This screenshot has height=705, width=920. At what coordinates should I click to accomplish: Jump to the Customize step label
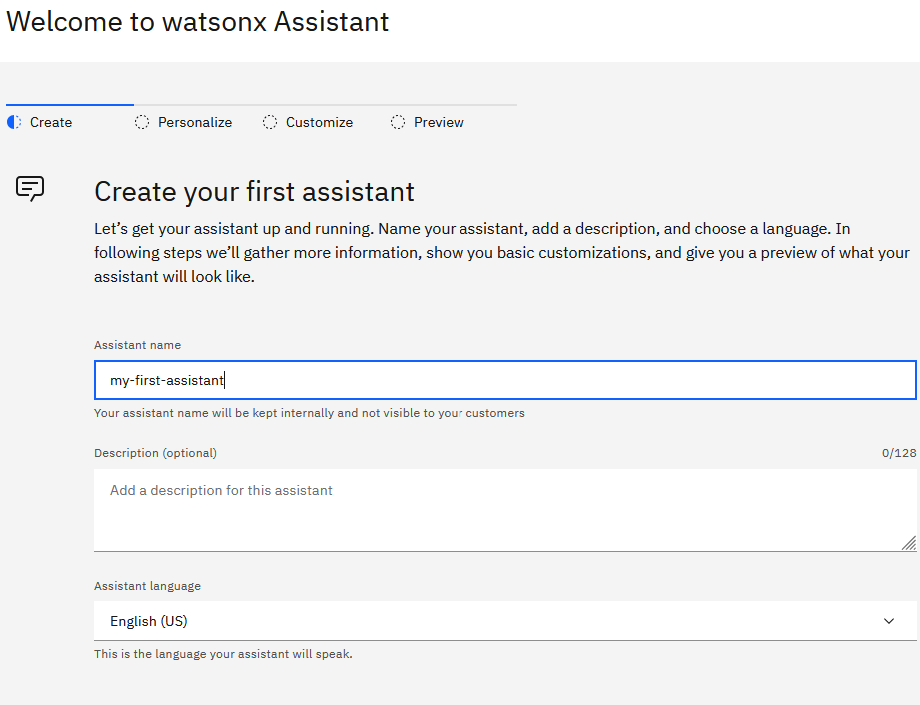pos(319,122)
